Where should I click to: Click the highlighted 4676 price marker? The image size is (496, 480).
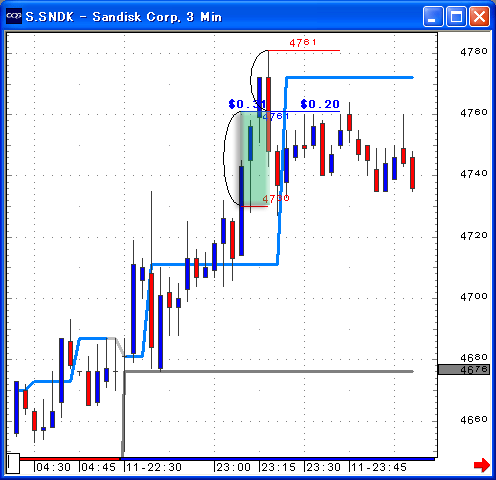pos(464,370)
